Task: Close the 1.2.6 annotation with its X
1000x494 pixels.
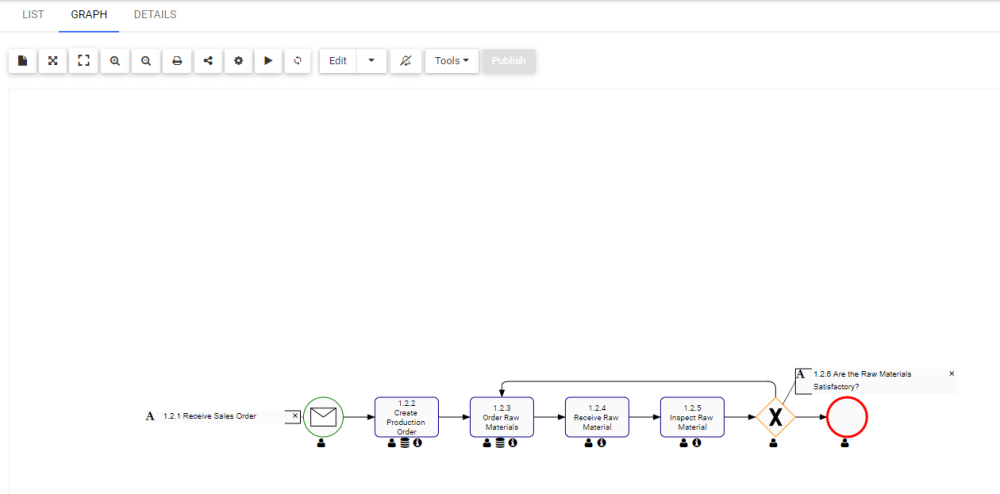Action: [952, 374]
